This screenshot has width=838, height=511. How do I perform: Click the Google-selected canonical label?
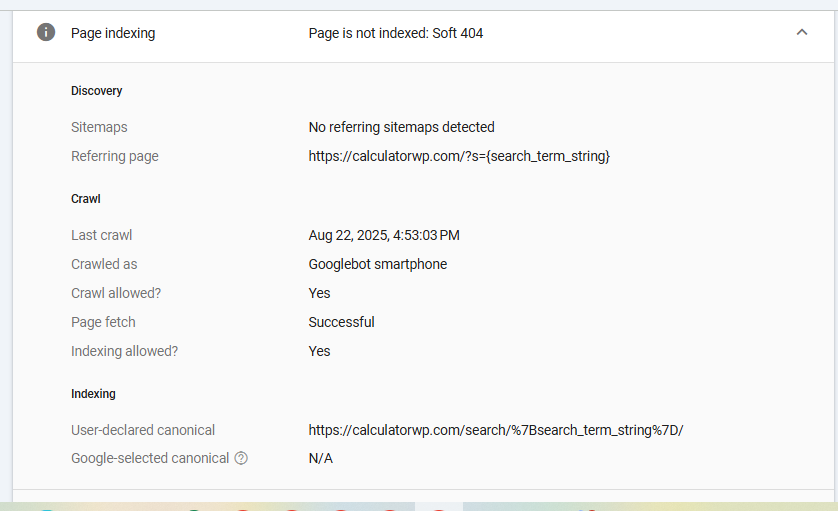coord(150,458)
